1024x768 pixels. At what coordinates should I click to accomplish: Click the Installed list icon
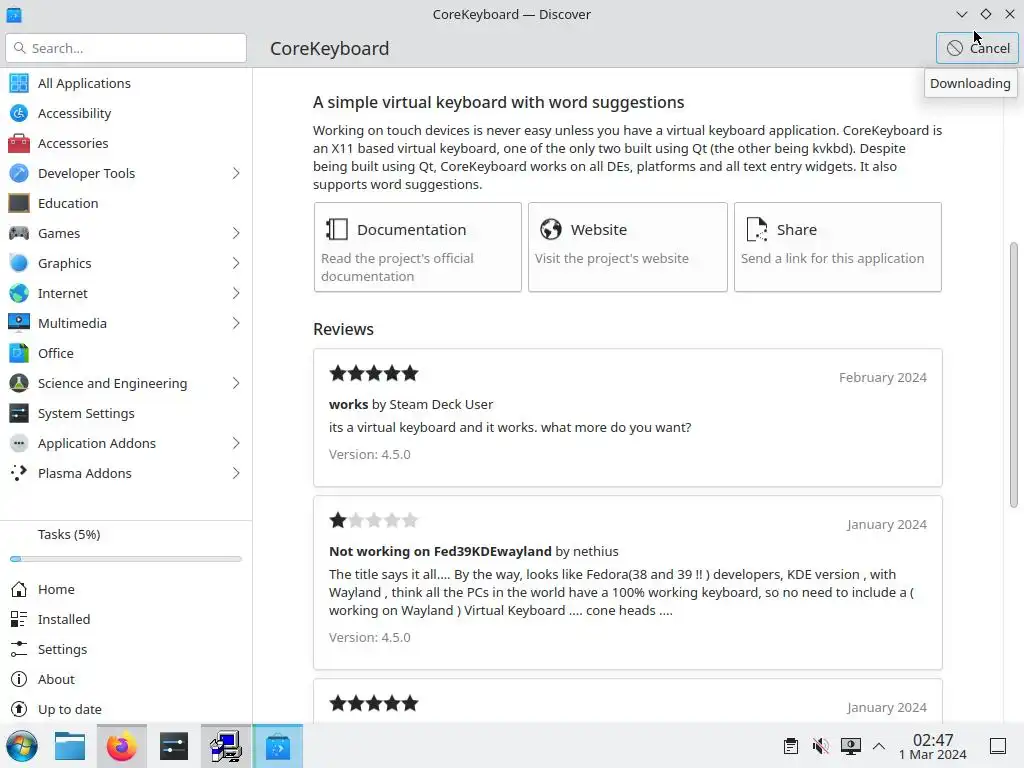coord(19,619)
